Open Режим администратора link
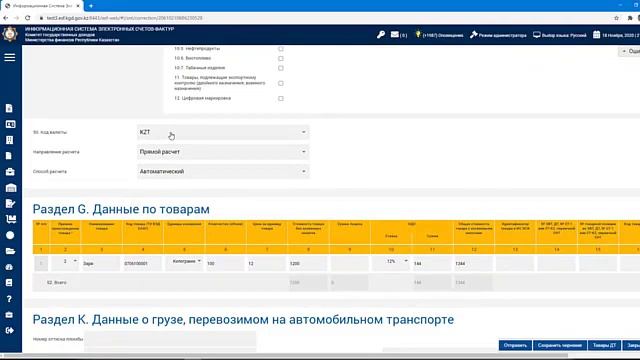Image resolution: width=640 pixels, height=360 pixels. click(x=502, y=36)
